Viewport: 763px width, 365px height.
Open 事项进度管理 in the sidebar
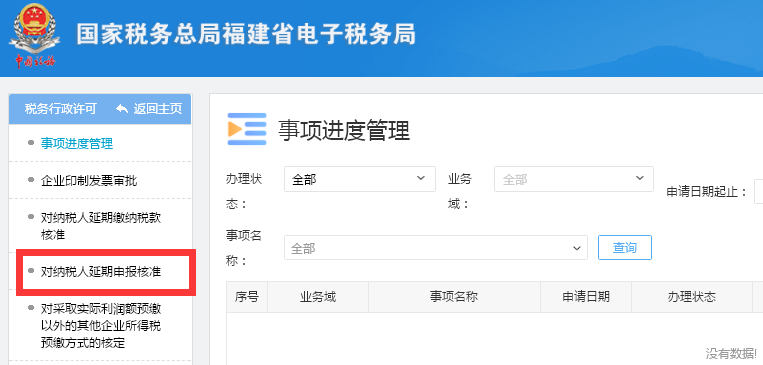[x=77, y=144]
